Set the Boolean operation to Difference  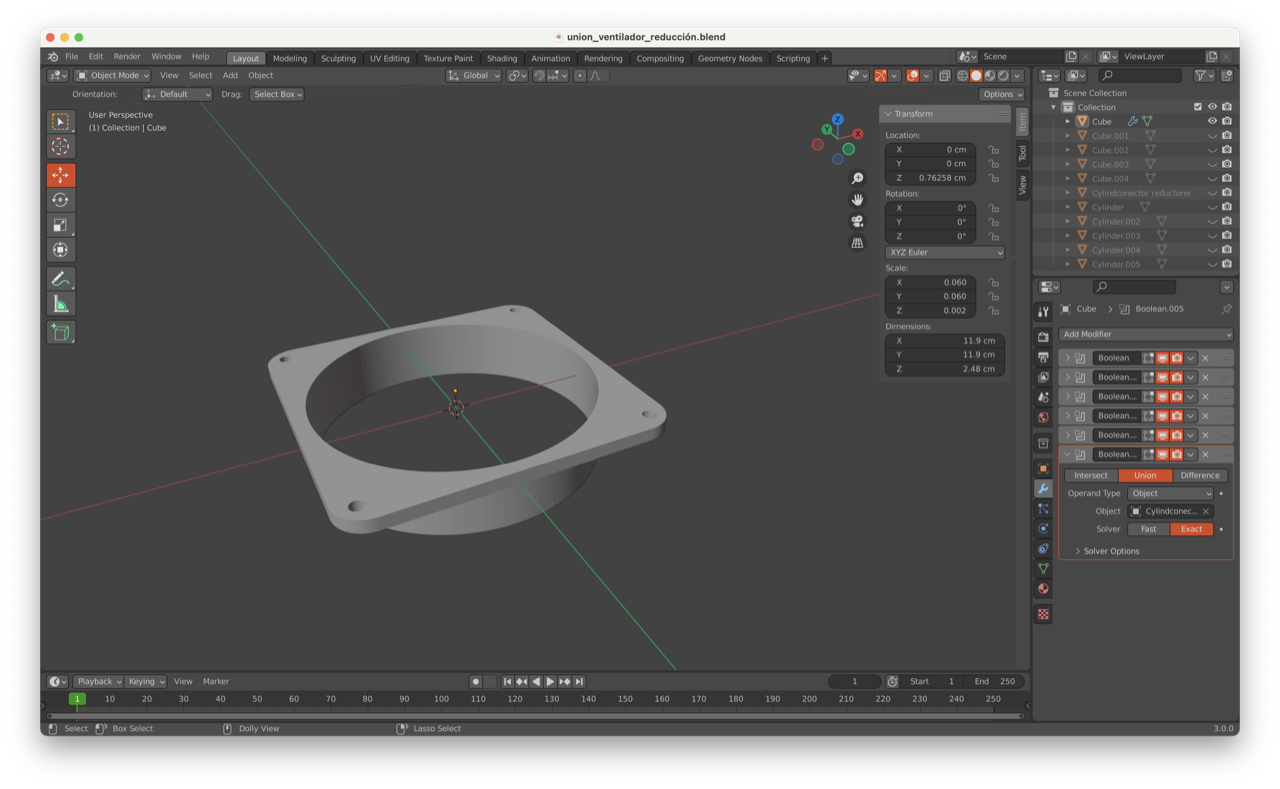[1200, 475]
